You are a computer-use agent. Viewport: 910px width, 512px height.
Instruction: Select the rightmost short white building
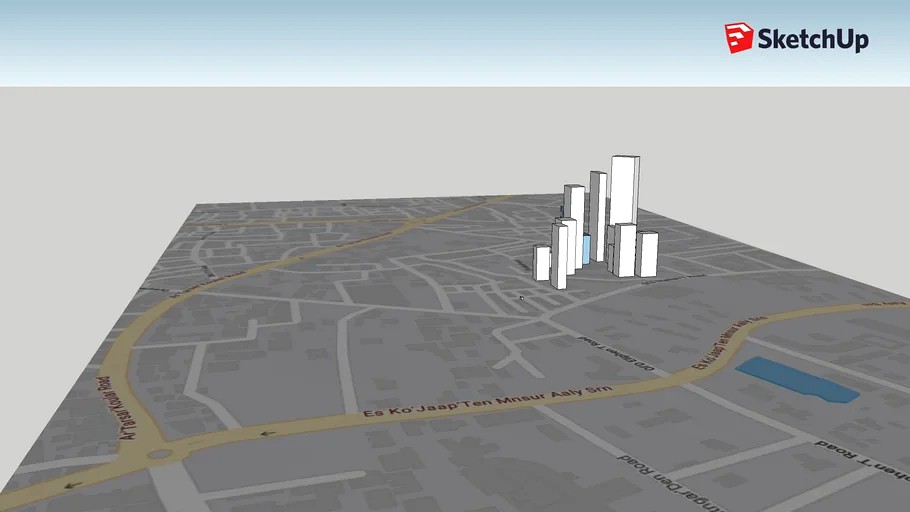[647, 254]
